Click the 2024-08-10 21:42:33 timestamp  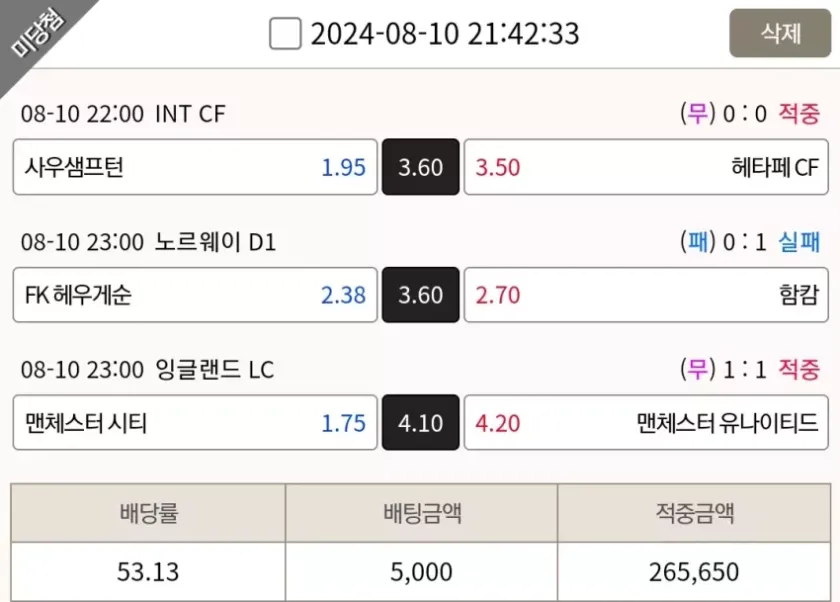[x=445, y=34]
